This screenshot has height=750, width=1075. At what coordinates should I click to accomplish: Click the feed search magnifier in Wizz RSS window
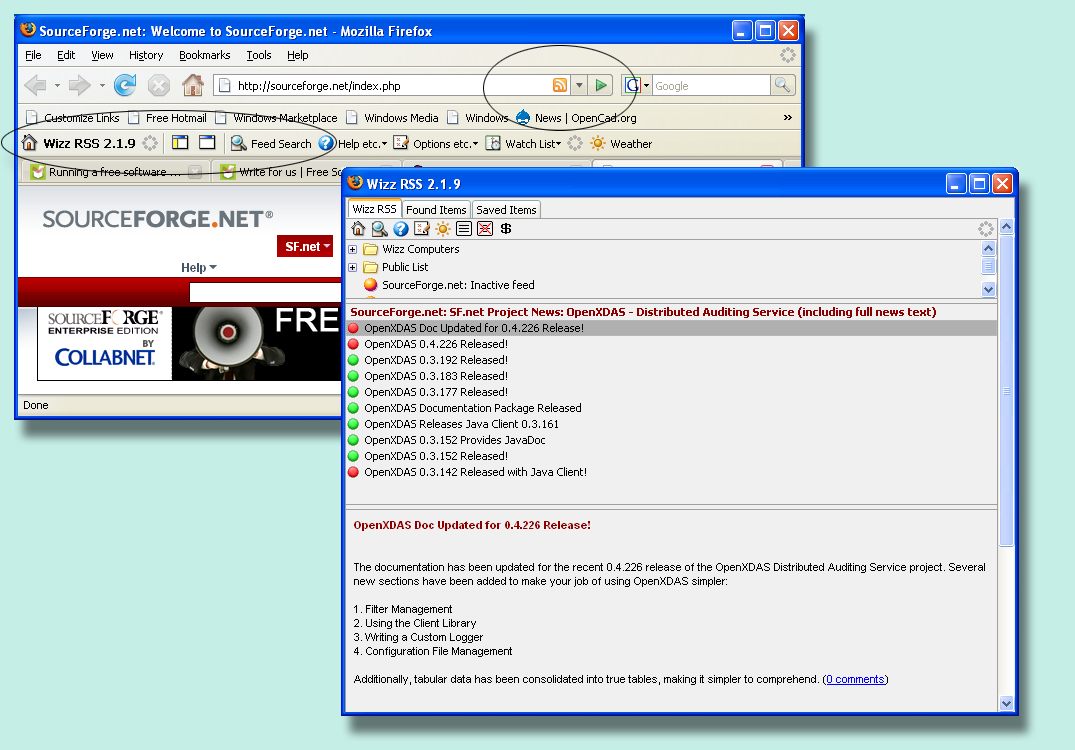coord(379,229)
